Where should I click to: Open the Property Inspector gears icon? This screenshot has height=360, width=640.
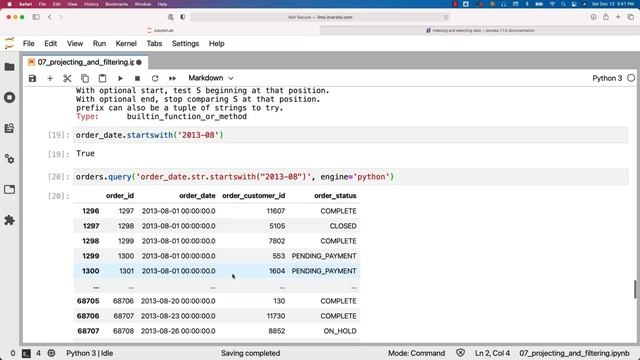click(x=9, y=159)
